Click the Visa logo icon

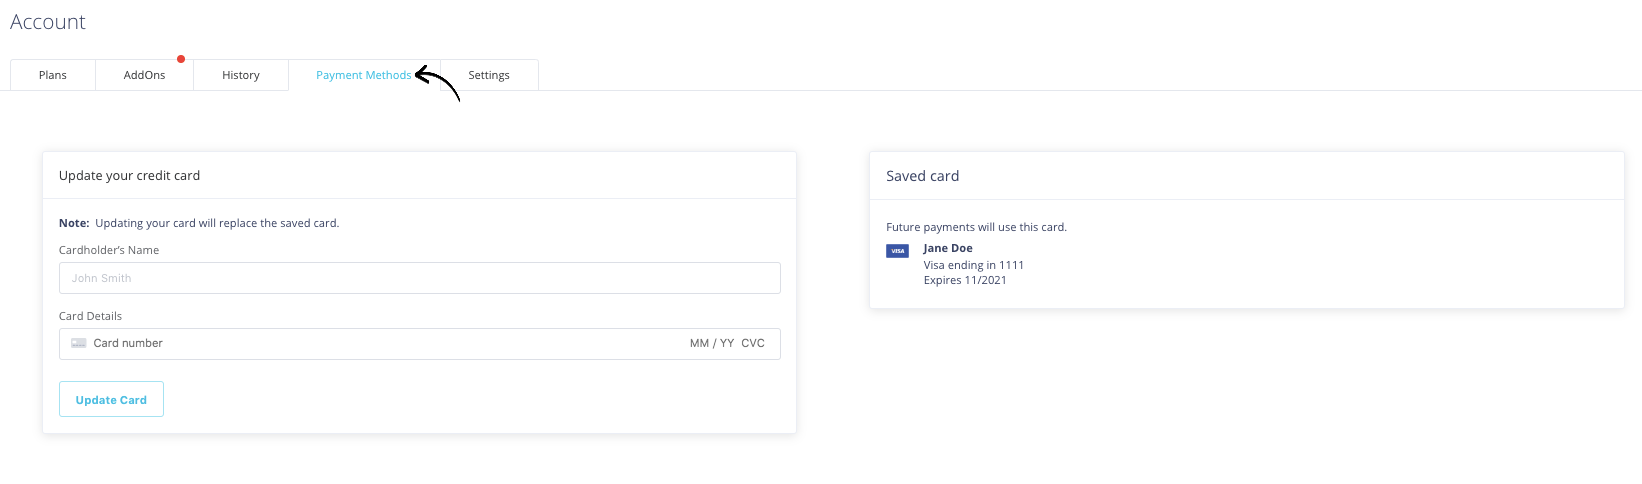click(x=898, y=251)
